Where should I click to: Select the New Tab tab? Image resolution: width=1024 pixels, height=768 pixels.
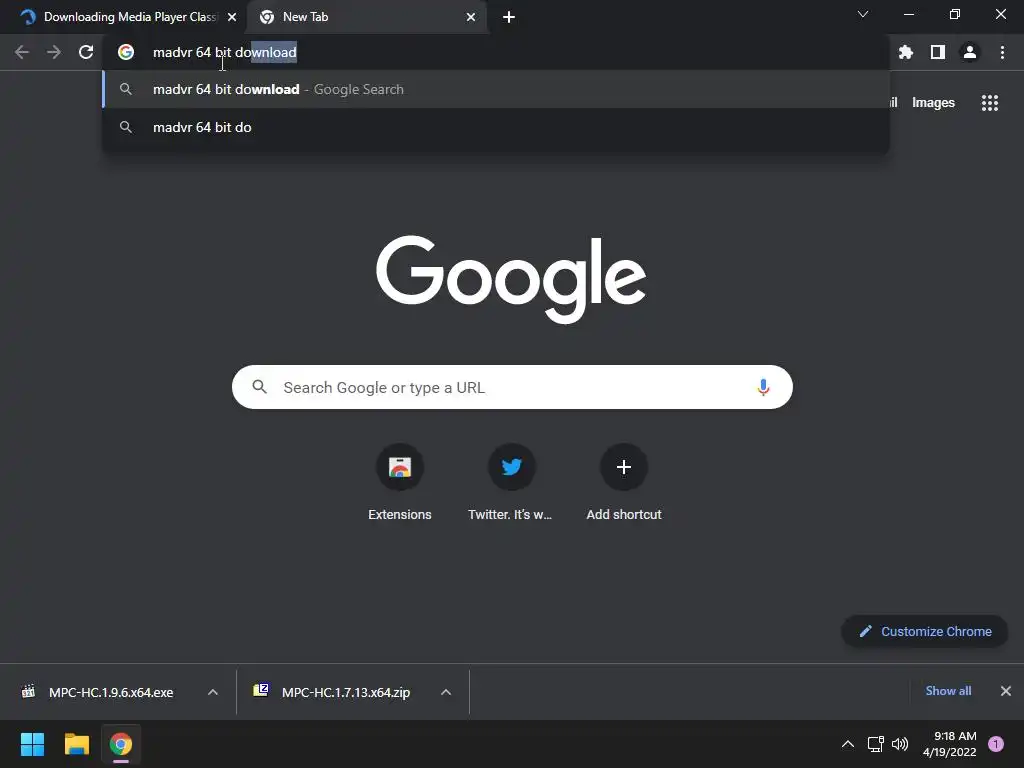[x=366, y=17]
